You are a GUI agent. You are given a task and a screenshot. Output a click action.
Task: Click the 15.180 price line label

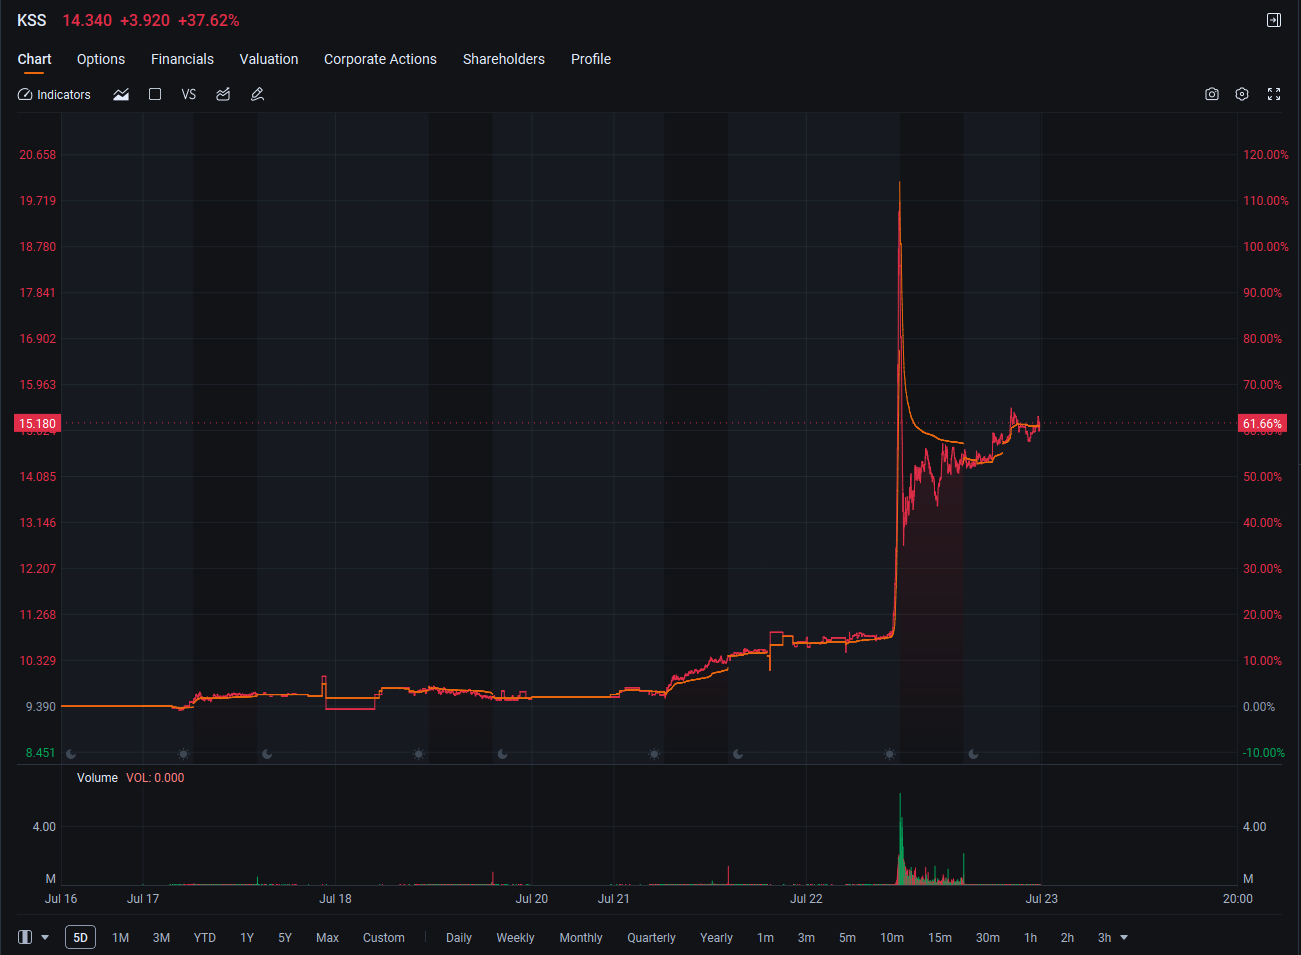38,424
